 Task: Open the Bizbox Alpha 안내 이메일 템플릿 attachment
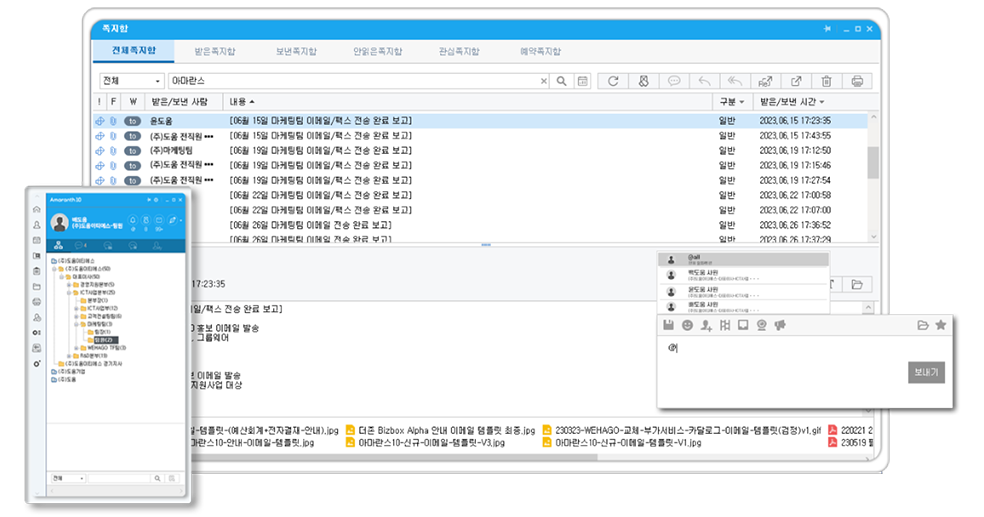441,430
